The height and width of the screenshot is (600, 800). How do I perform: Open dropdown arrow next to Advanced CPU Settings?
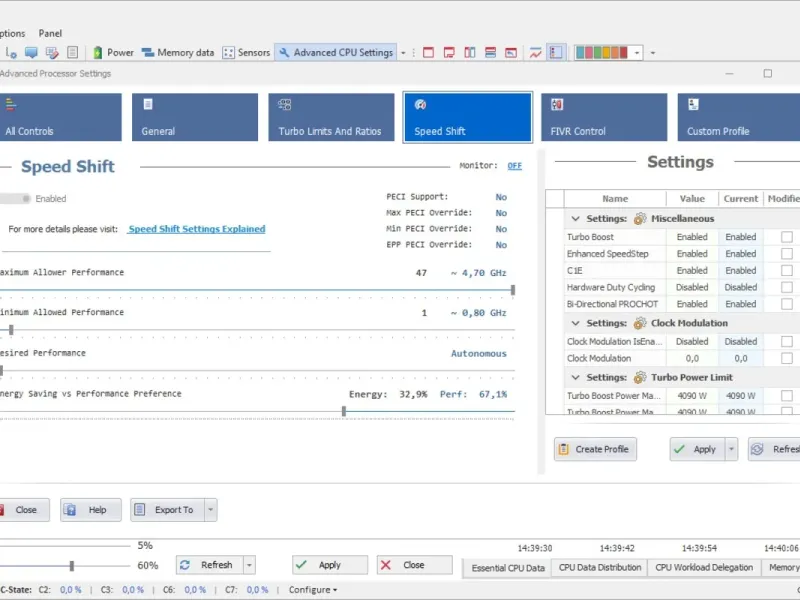coord(403,53)
